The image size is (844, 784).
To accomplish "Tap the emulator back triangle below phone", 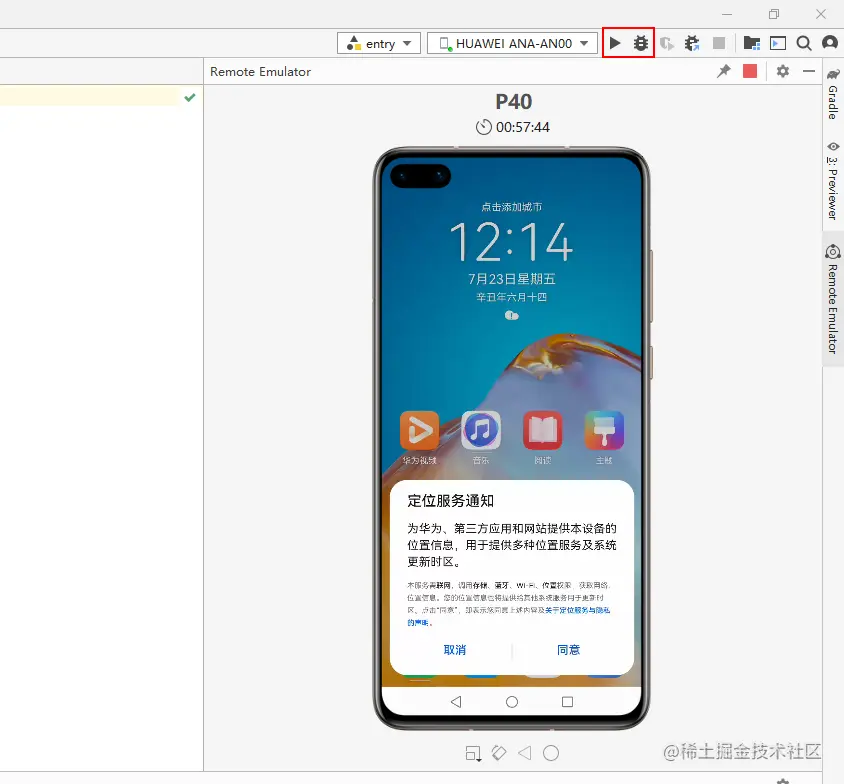I will [x=525, y=753].
